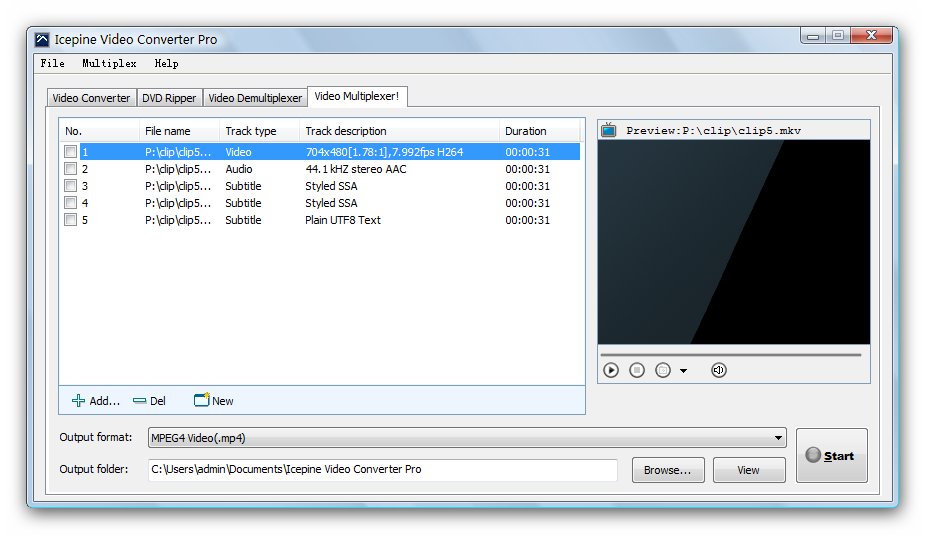The width and height of the screenshot is (926, 535).
Task: Select 'Styled SSA' in row 4
Action: point(331,203)
